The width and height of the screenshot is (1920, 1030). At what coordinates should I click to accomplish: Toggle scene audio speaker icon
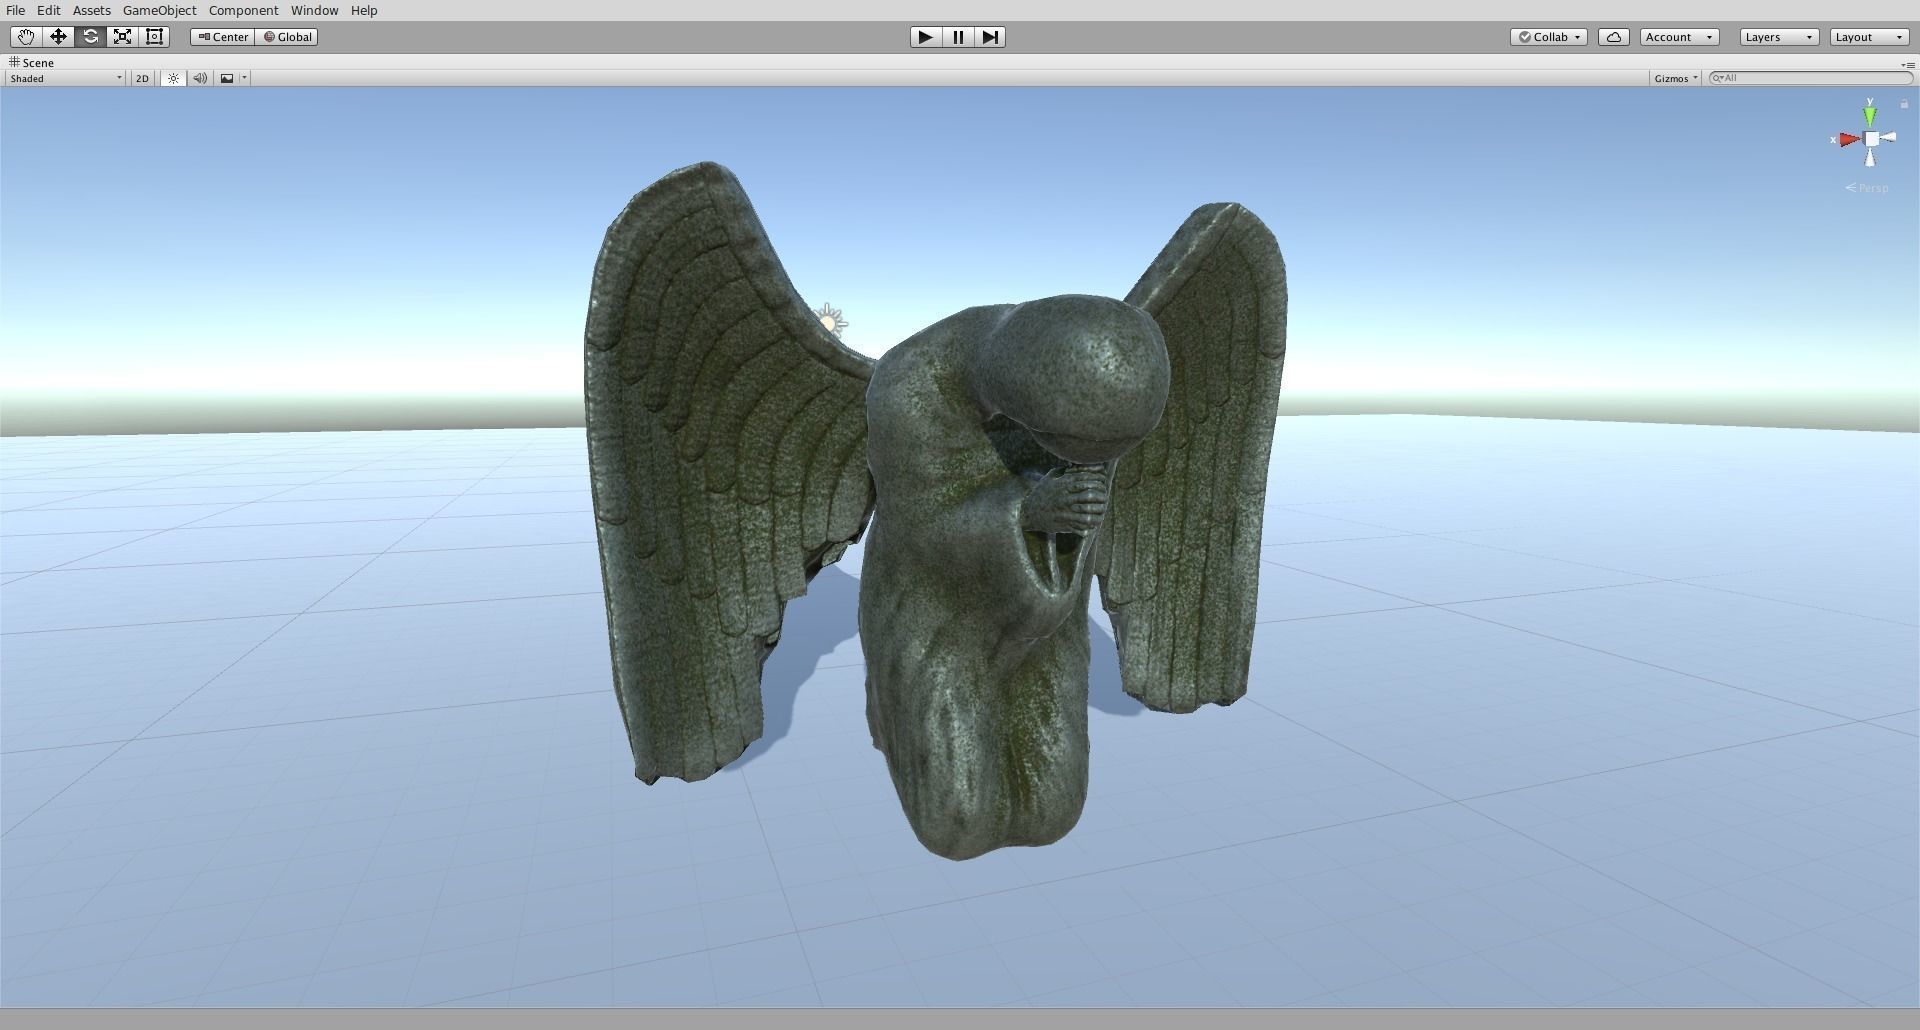pyautogui.click(x=200, y=78)
